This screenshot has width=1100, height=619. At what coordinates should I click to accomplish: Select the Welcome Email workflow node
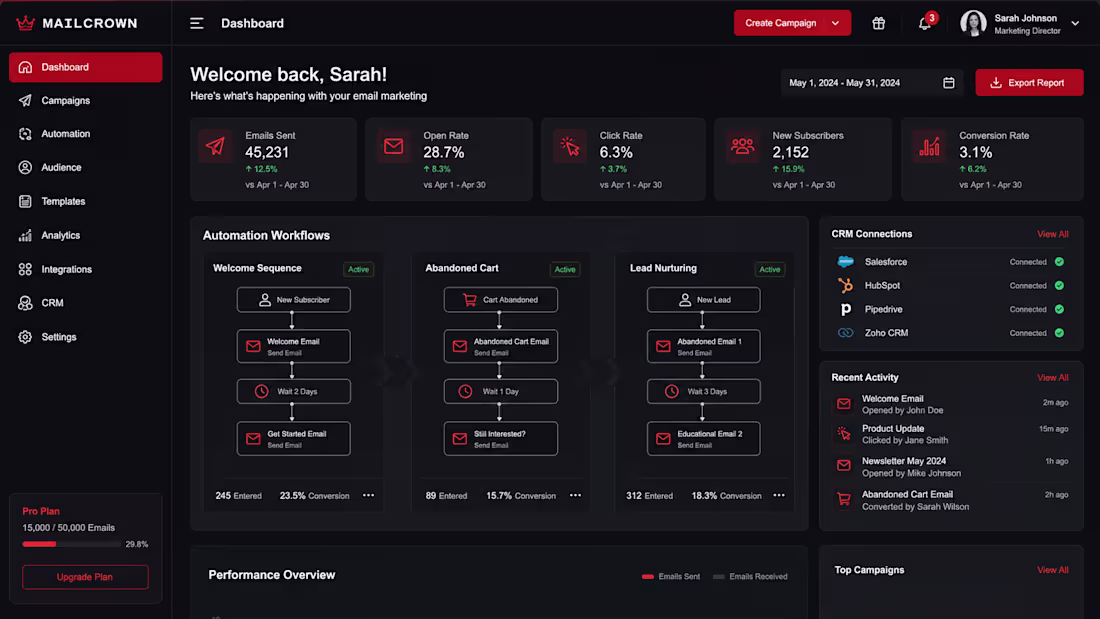coord(293,347)
